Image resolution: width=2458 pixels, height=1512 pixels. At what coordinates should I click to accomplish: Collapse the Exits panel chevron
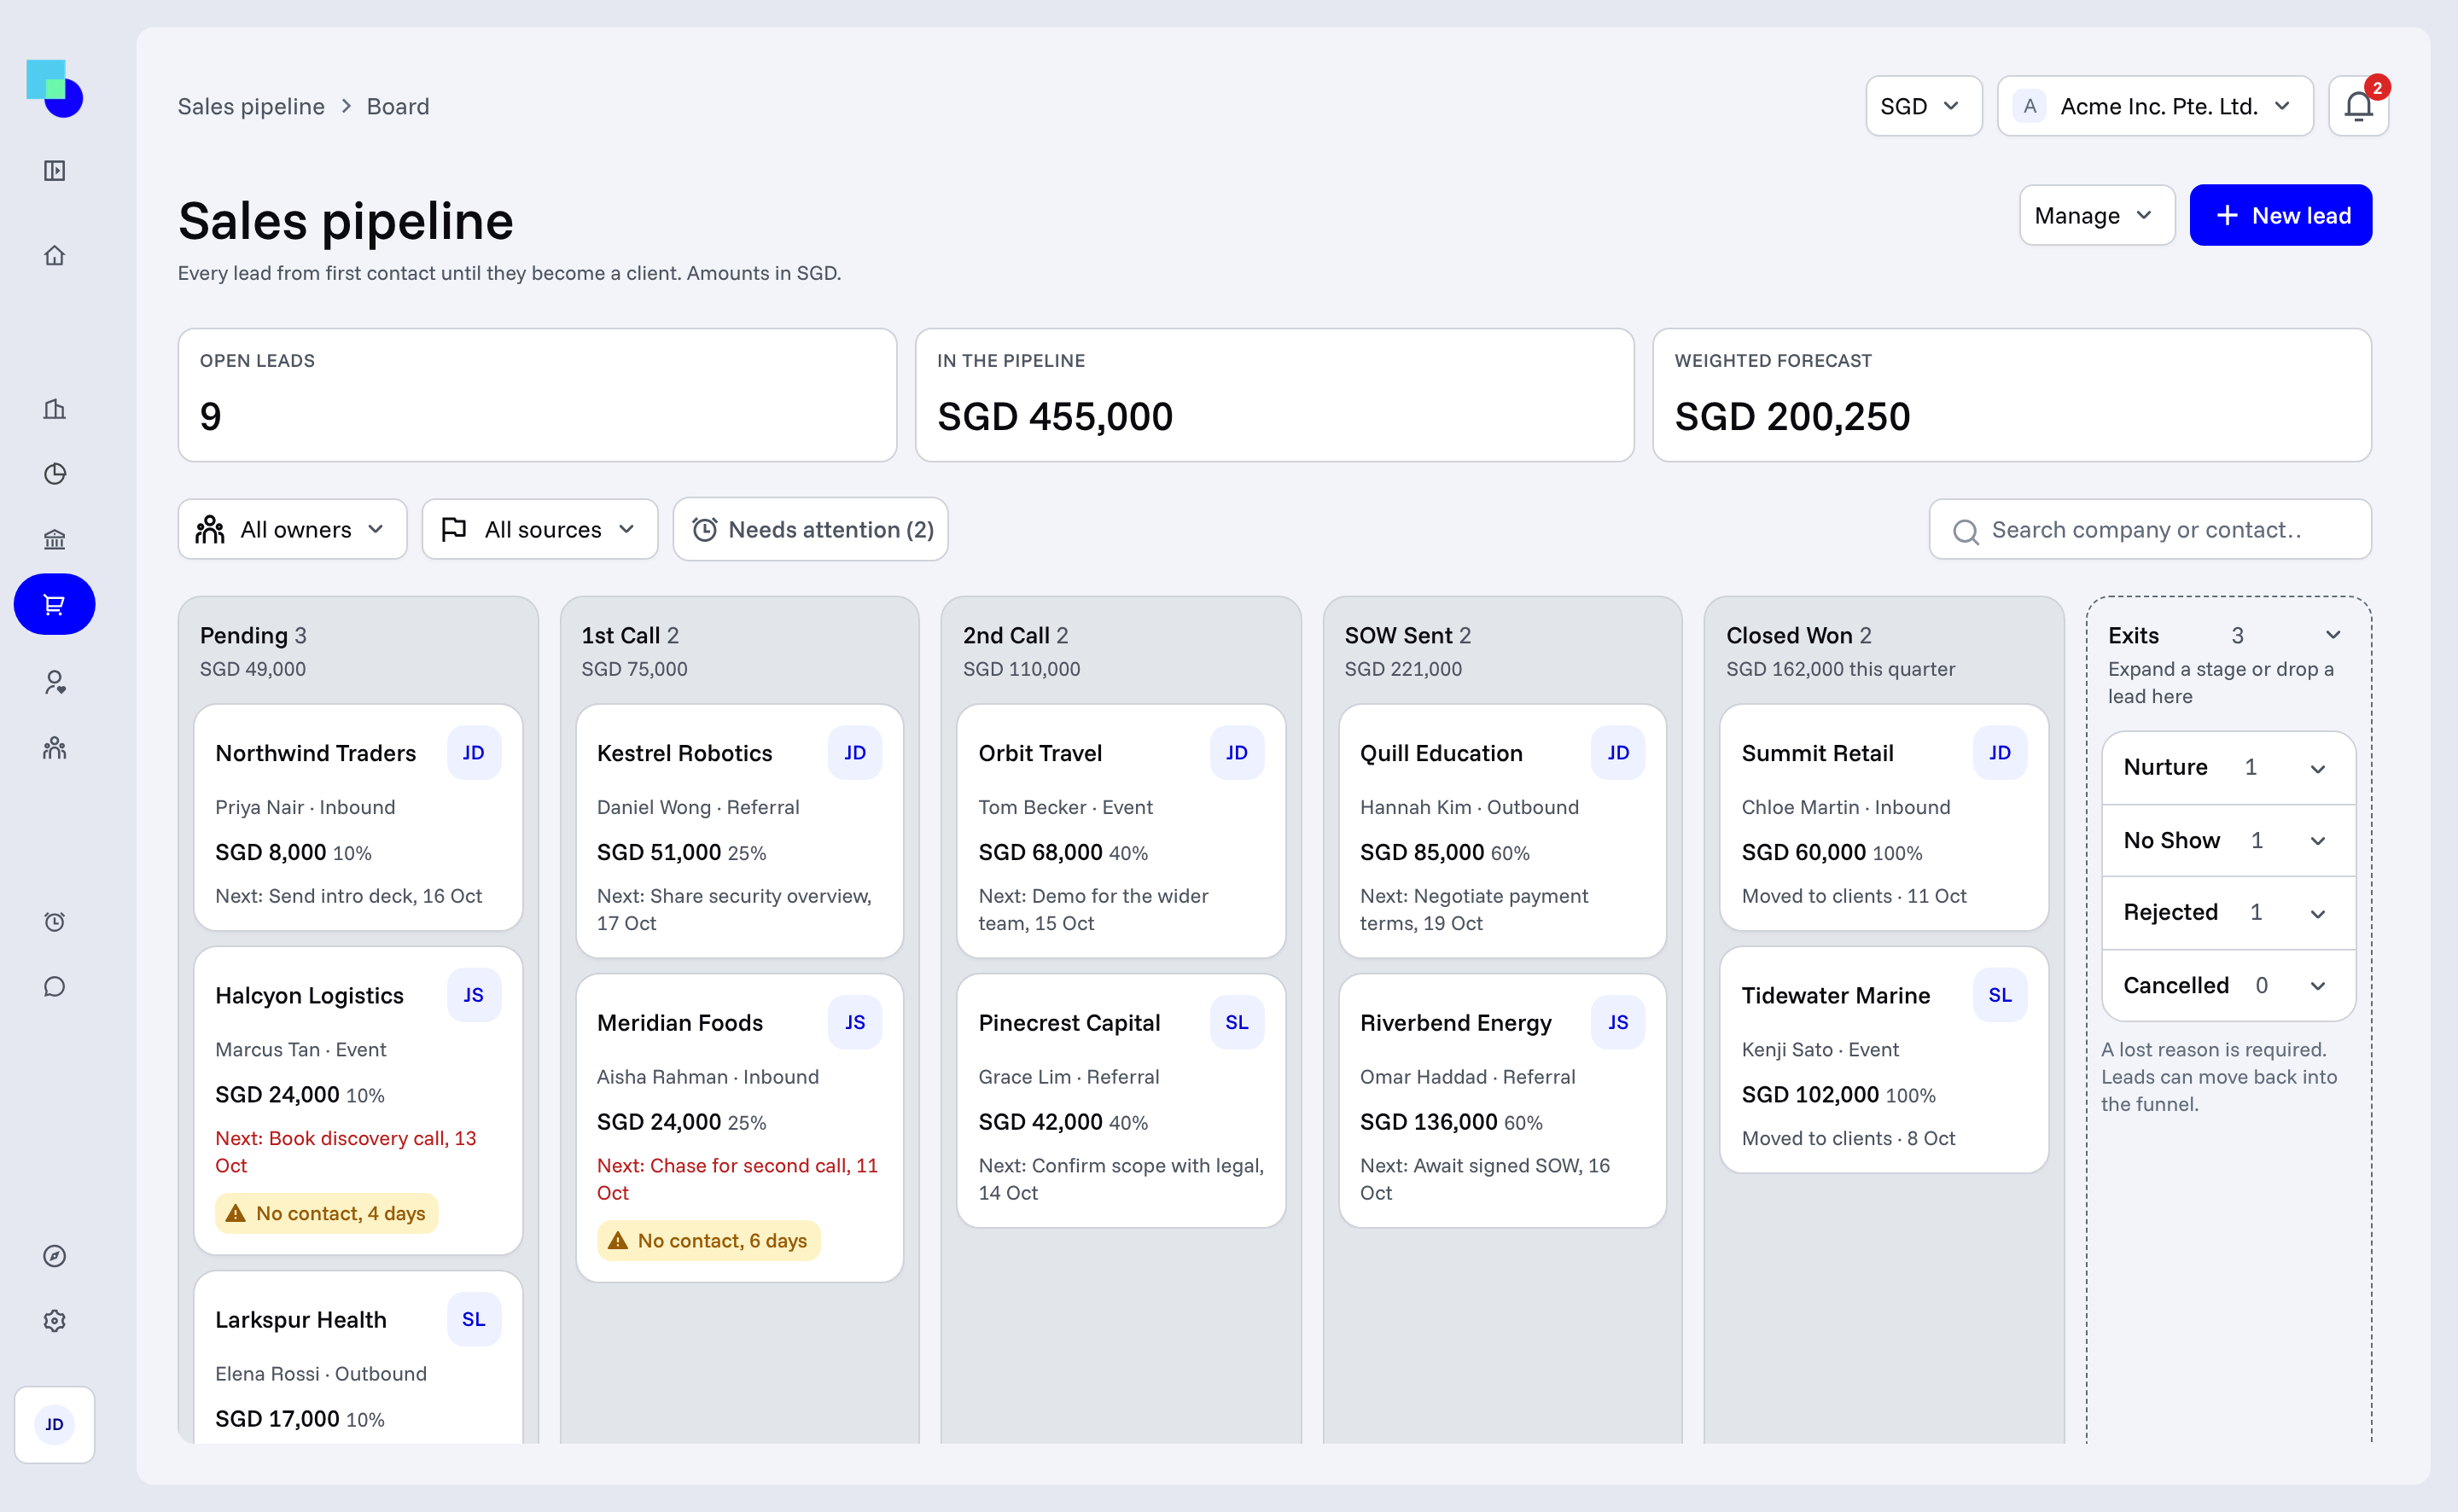(x=2333, y=635)
